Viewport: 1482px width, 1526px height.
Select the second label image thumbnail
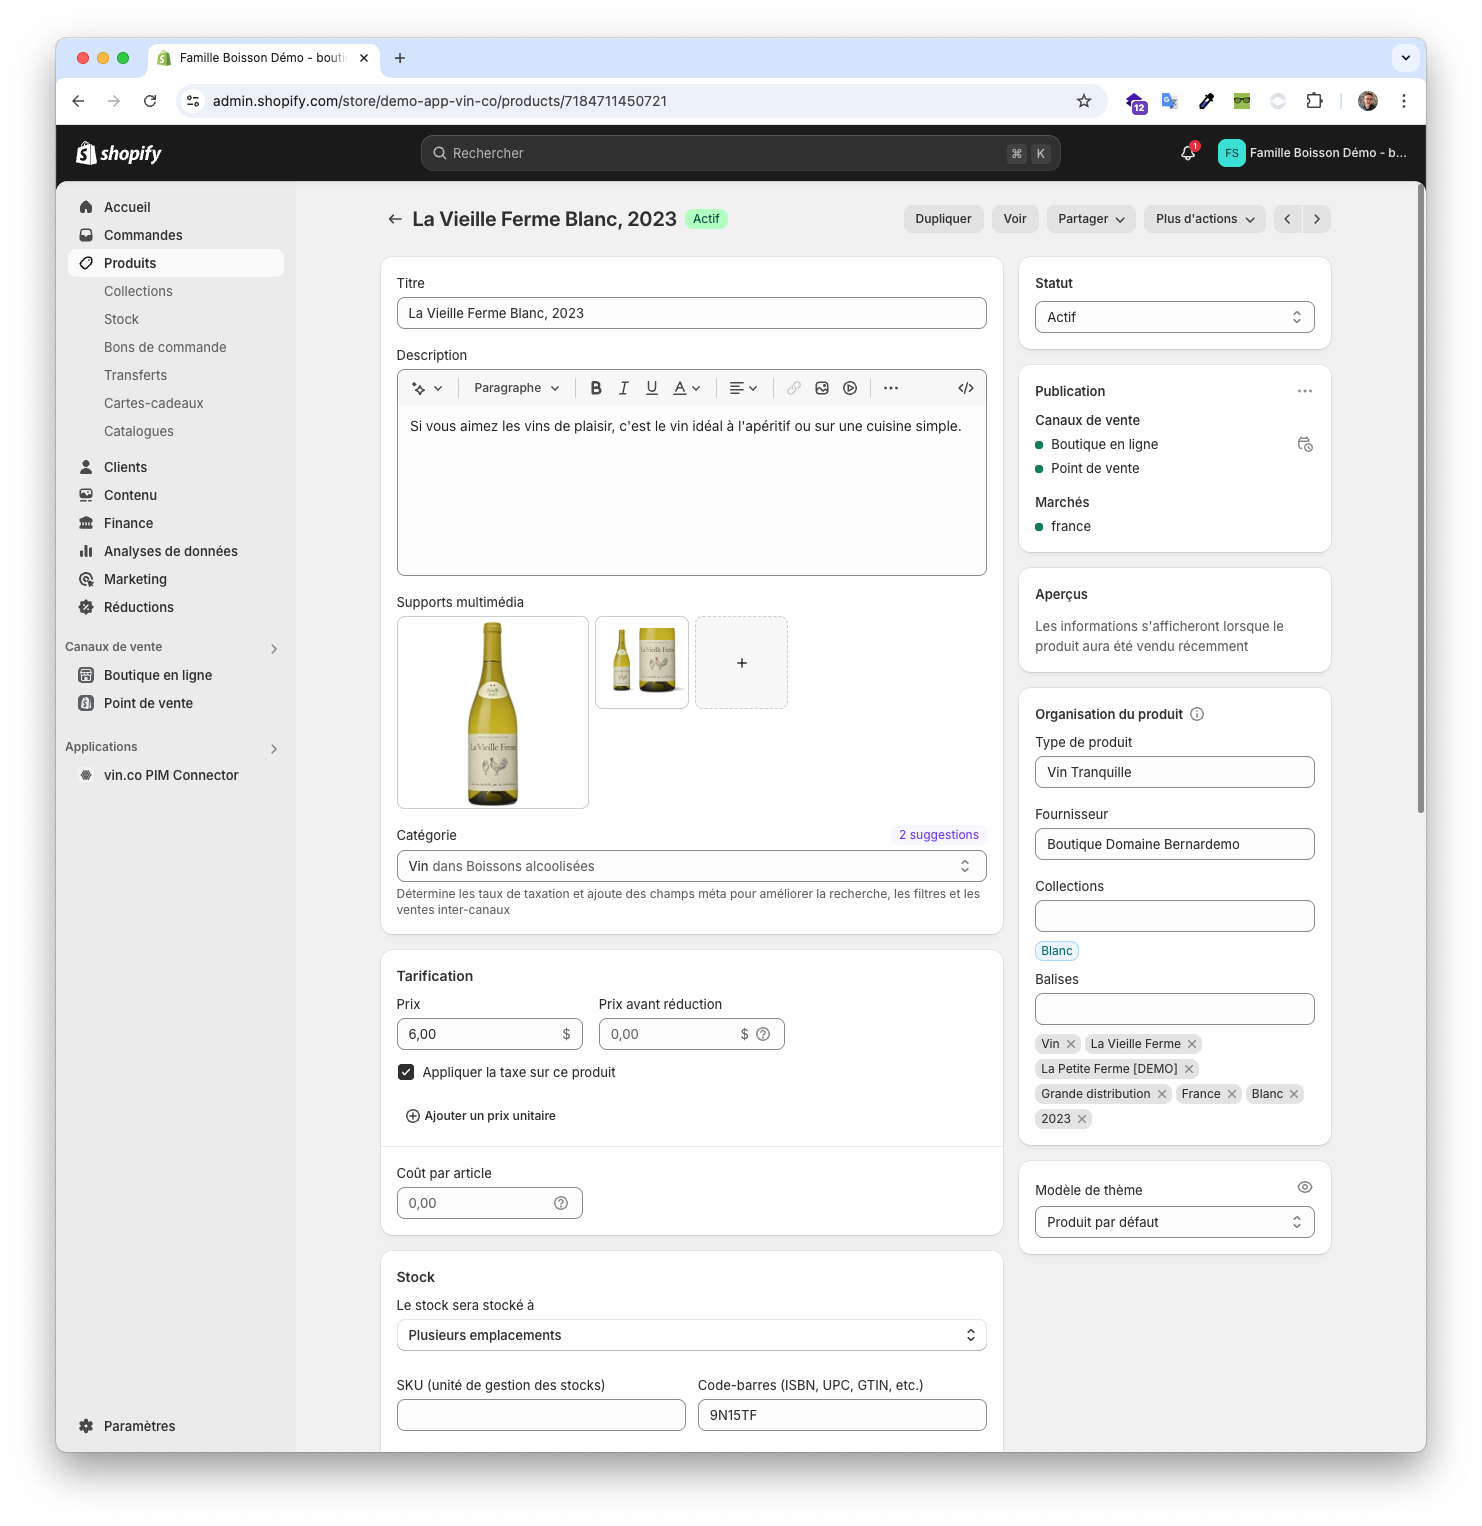pos(642,663)
